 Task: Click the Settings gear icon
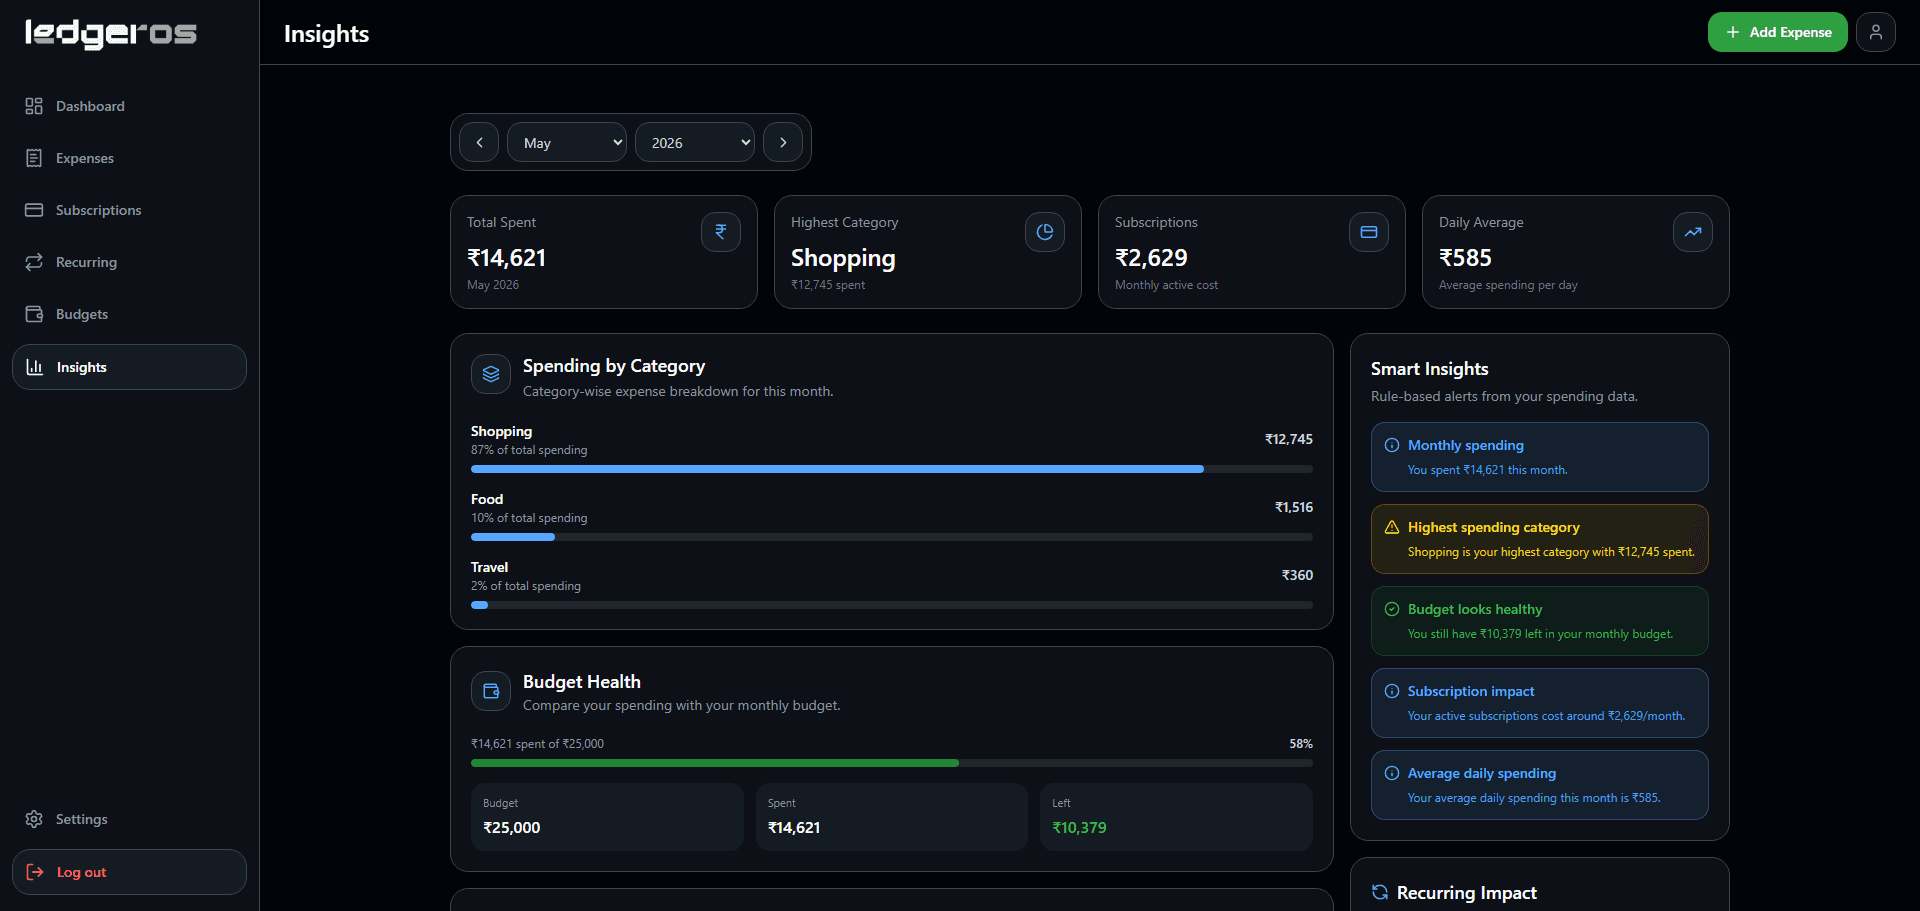[34, 819]
